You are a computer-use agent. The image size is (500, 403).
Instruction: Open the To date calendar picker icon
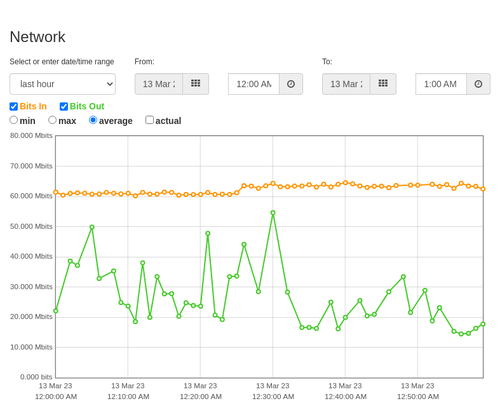383,84
